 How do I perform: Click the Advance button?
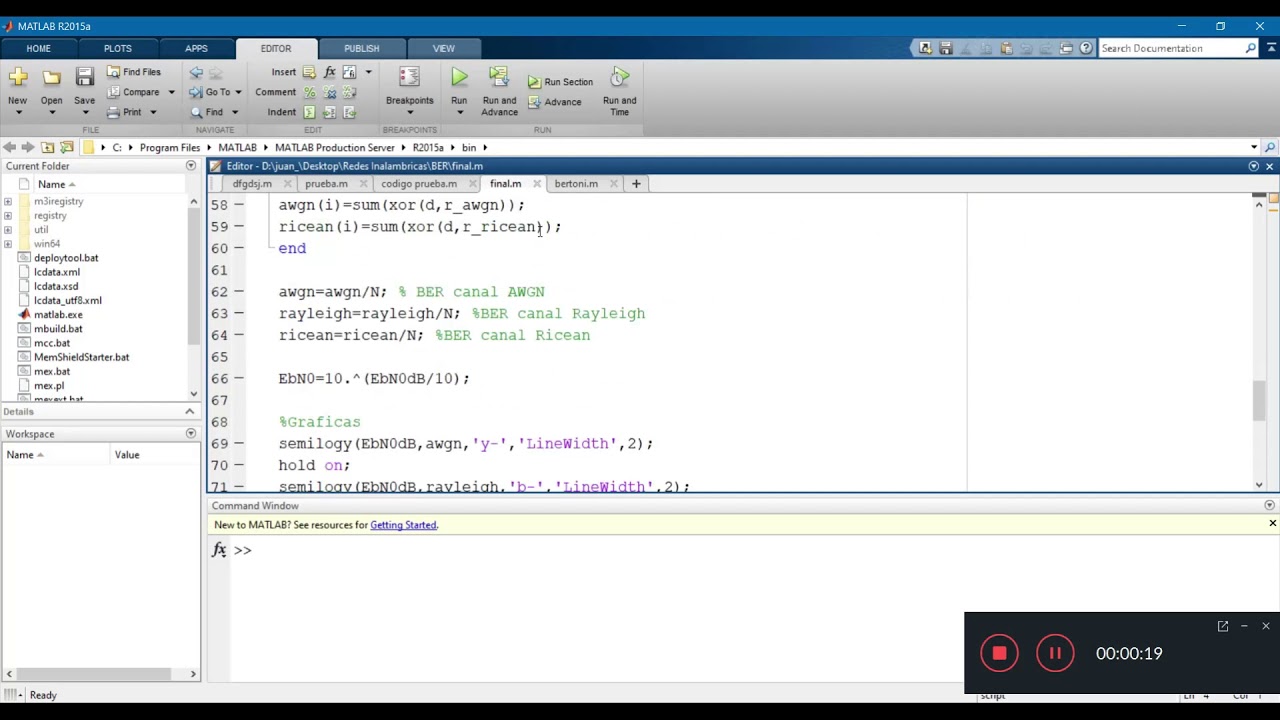coord(554,102)
